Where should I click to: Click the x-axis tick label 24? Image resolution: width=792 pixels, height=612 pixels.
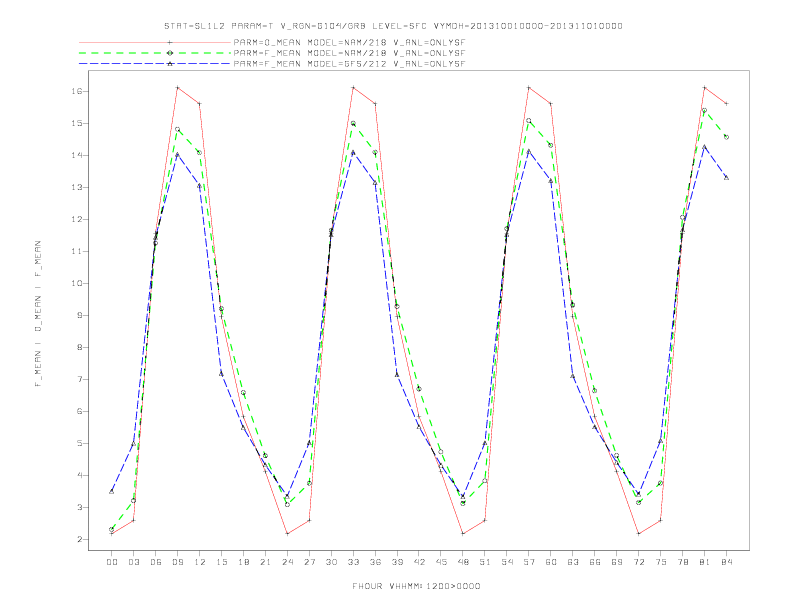[x=287, y=562]
